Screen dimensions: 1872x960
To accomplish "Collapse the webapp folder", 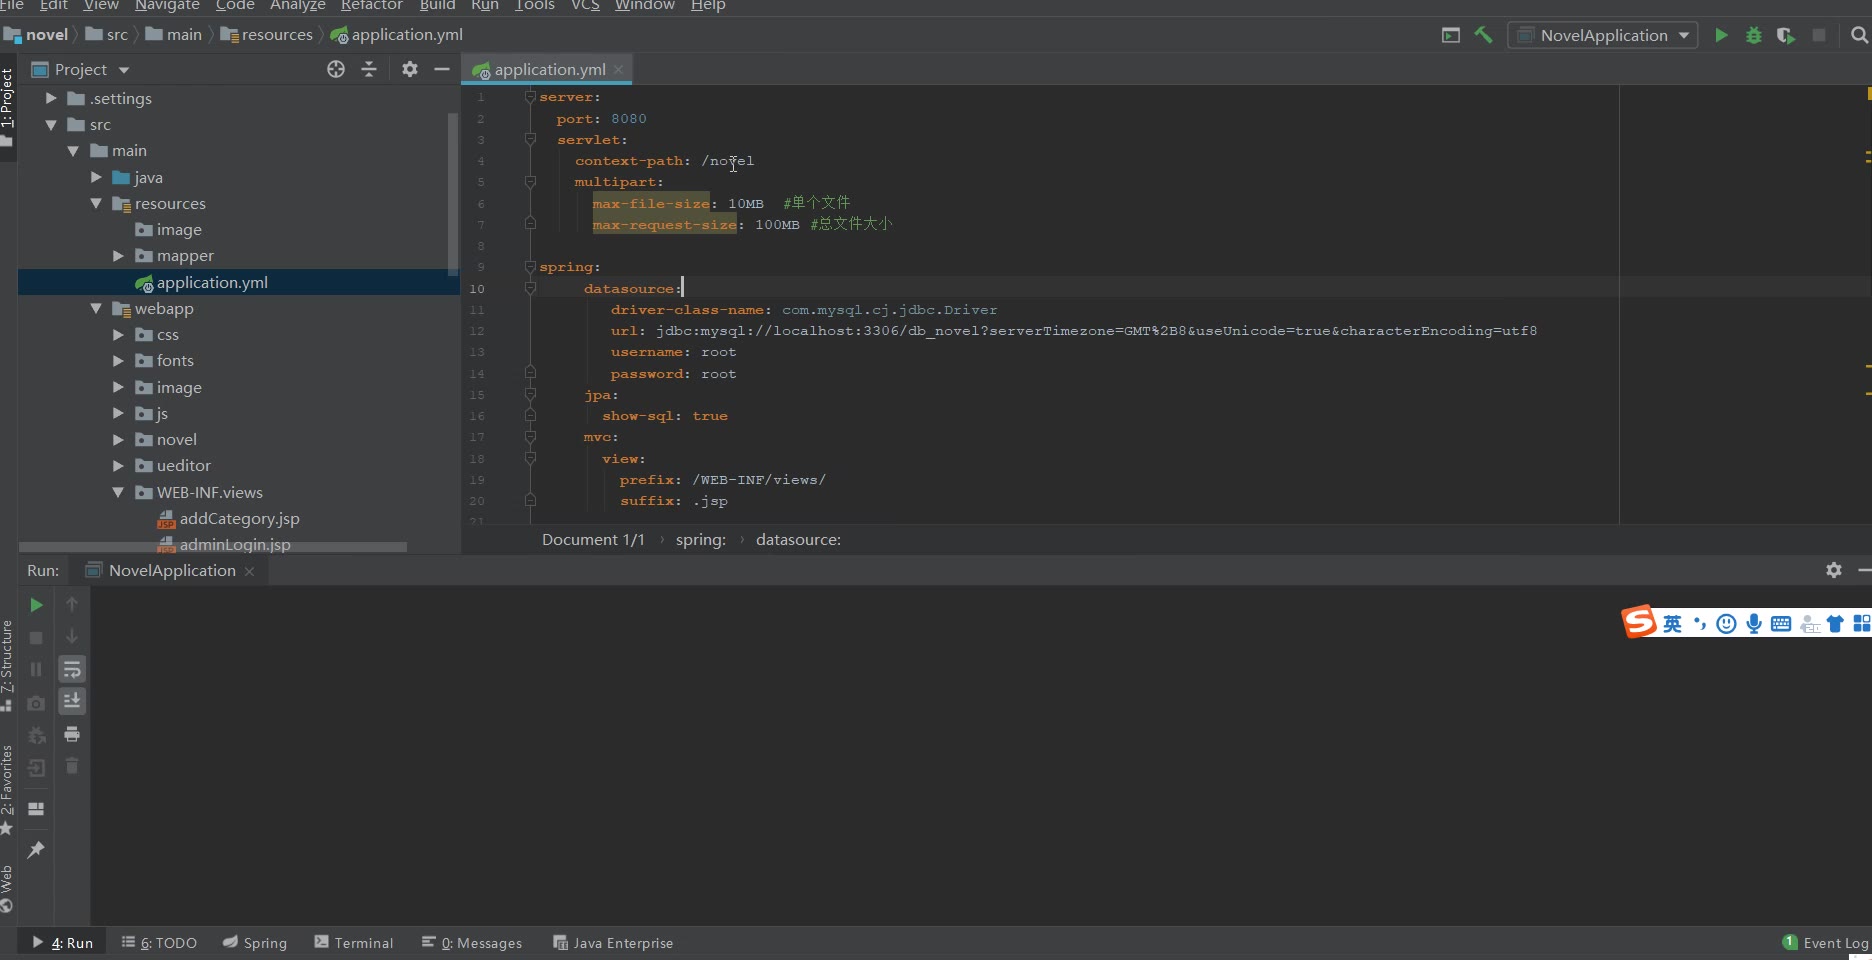I will pyautogui.click(x=97, y=309).
